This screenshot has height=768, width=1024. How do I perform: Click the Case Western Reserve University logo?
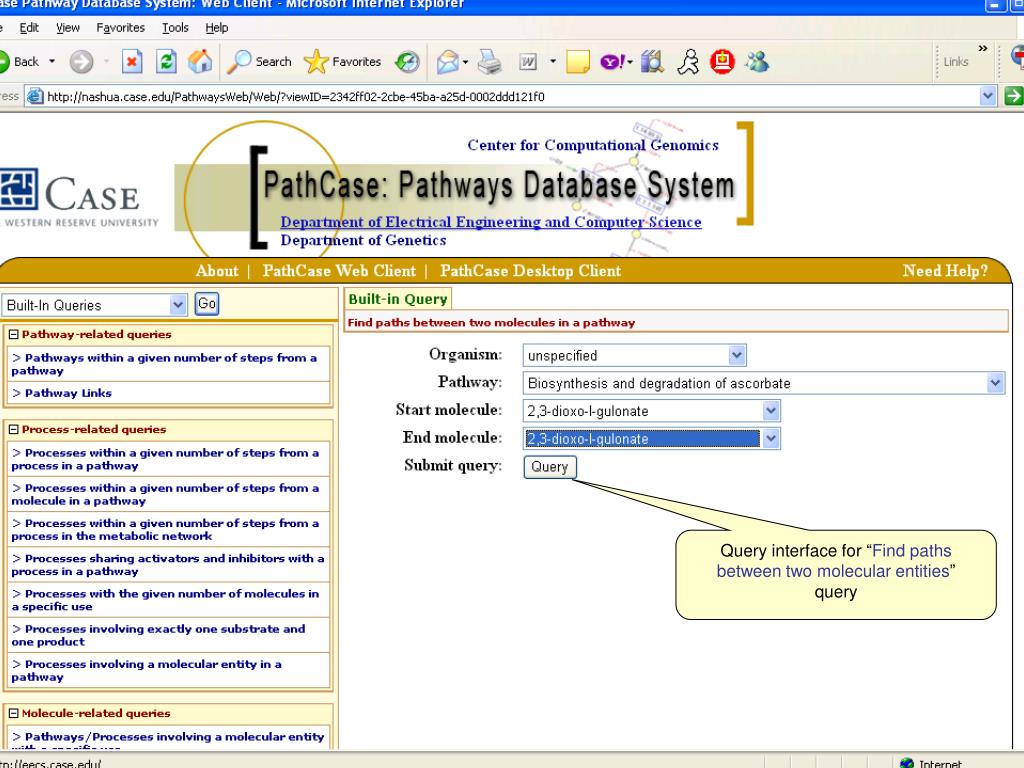79,198
